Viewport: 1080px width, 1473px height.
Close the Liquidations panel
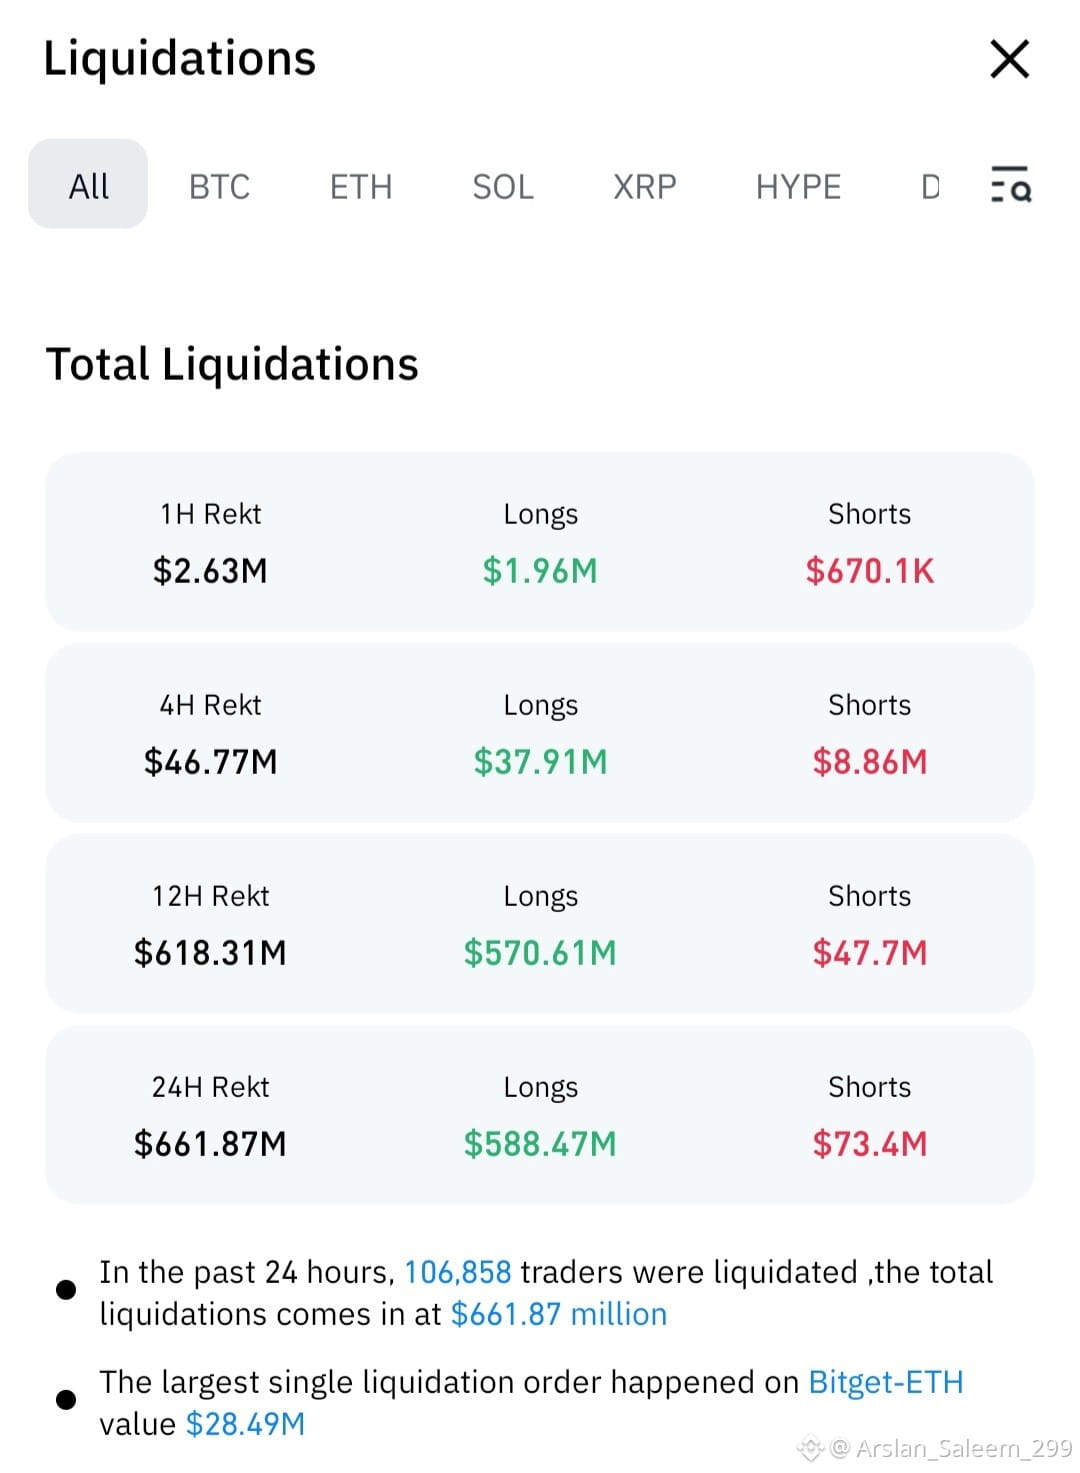[1009, 59]
